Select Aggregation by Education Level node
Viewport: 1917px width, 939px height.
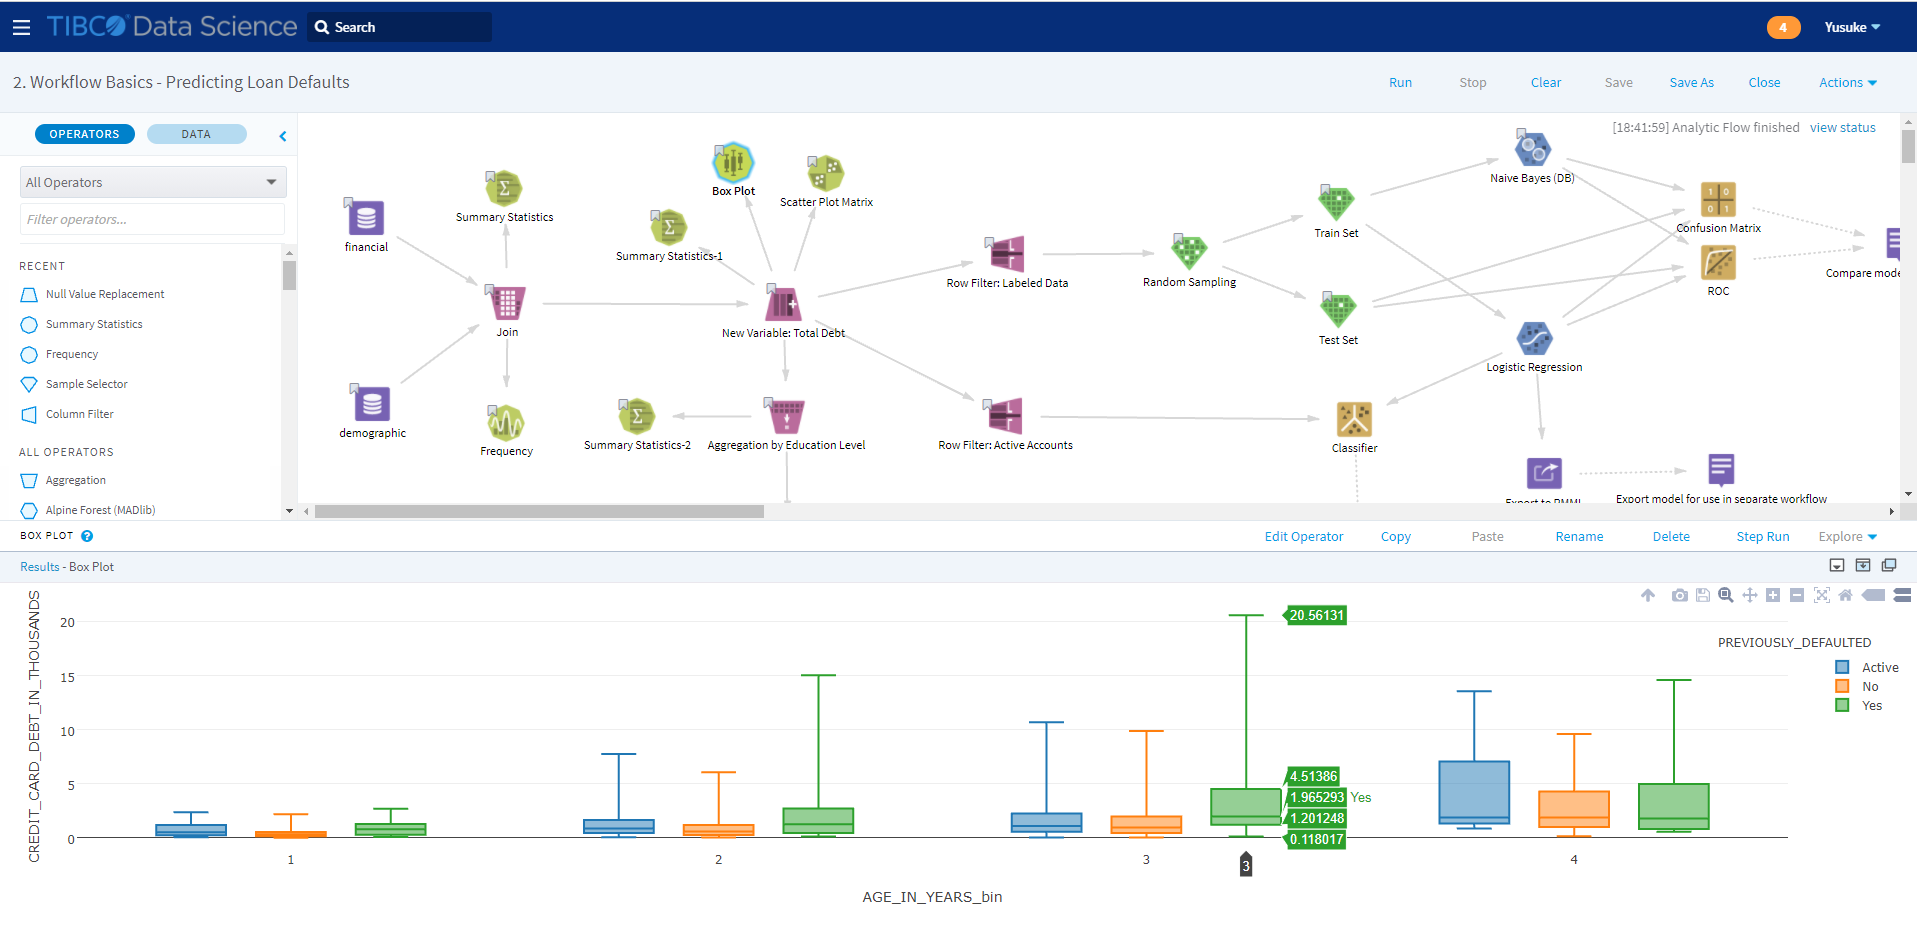(x=786, y=416)
